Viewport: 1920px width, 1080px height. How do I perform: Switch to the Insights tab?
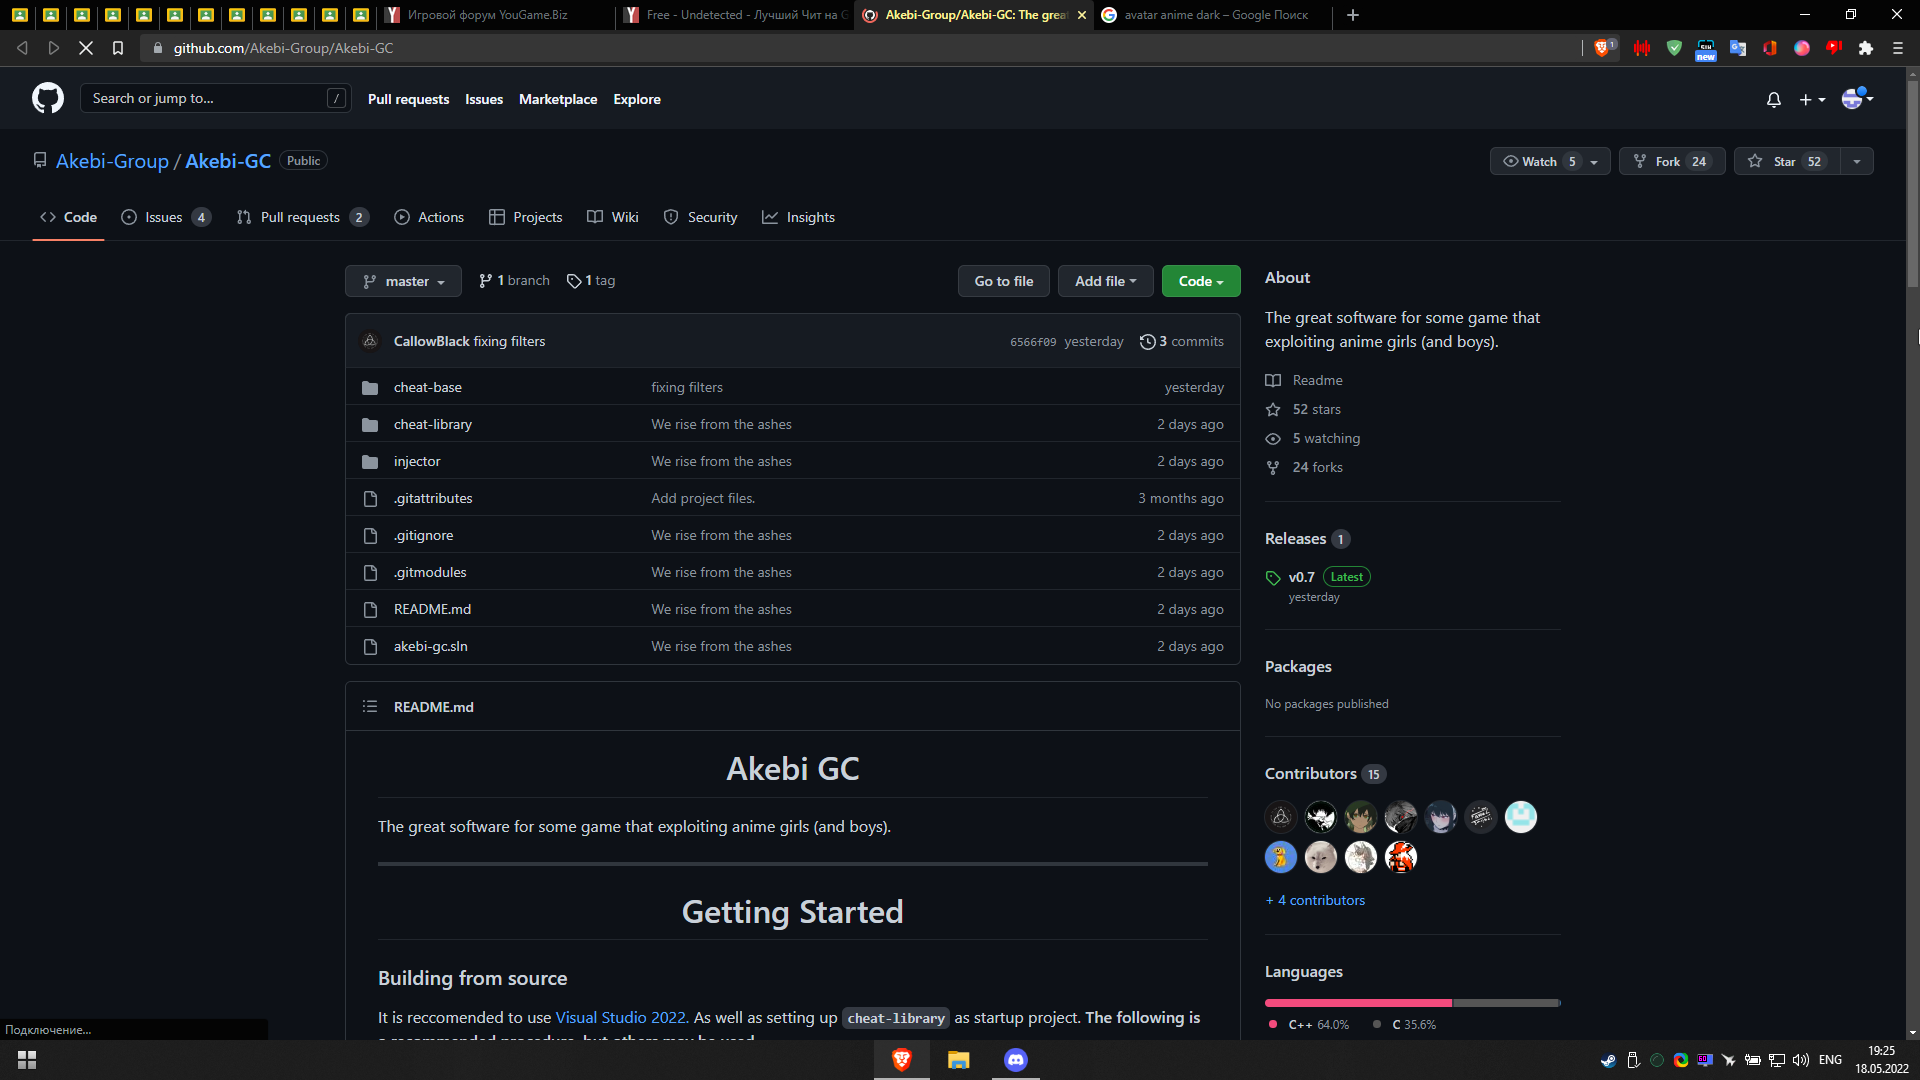pyautogui.click(x=798, y=217)
